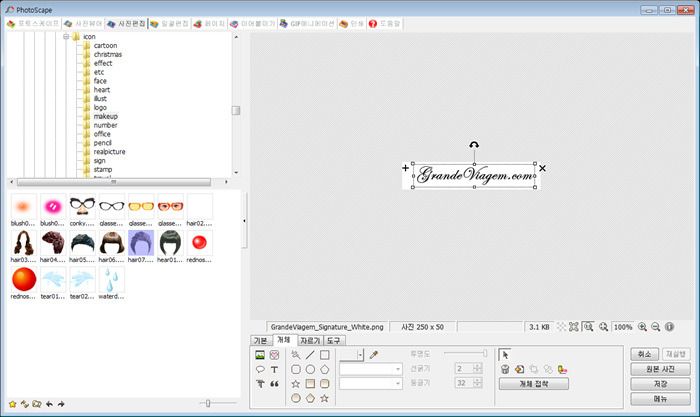Click the stepper next to value 32
The width and height of the screenshot is (700, 417).
[x=477, y=383]
